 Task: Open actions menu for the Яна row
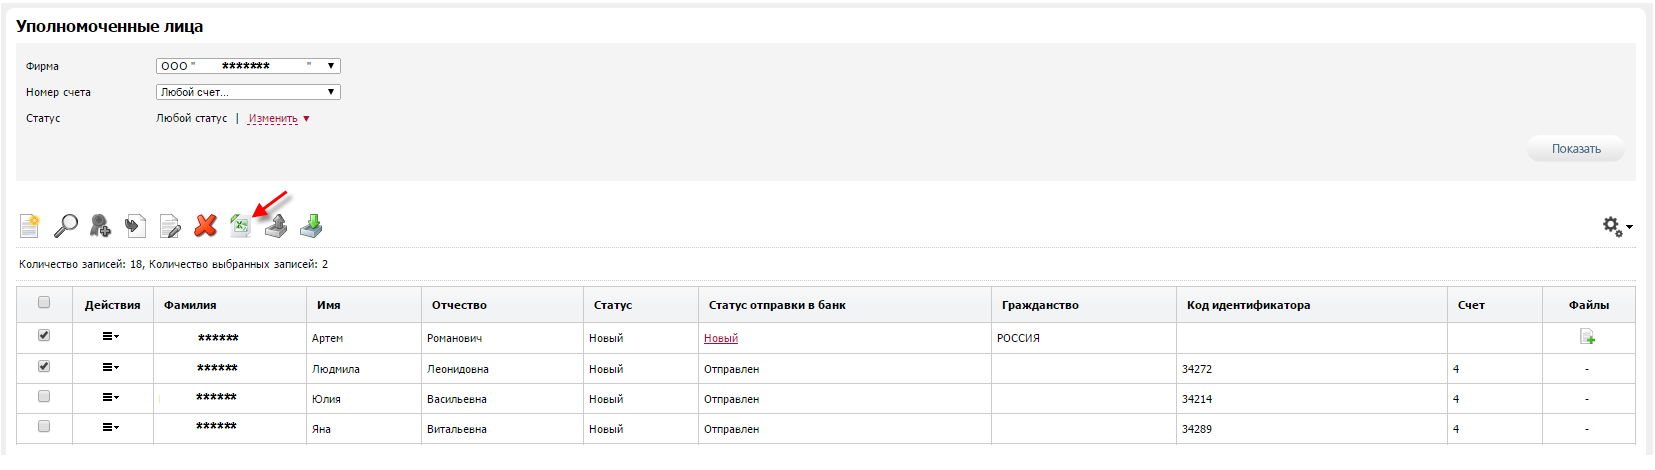tap(111, 428)
